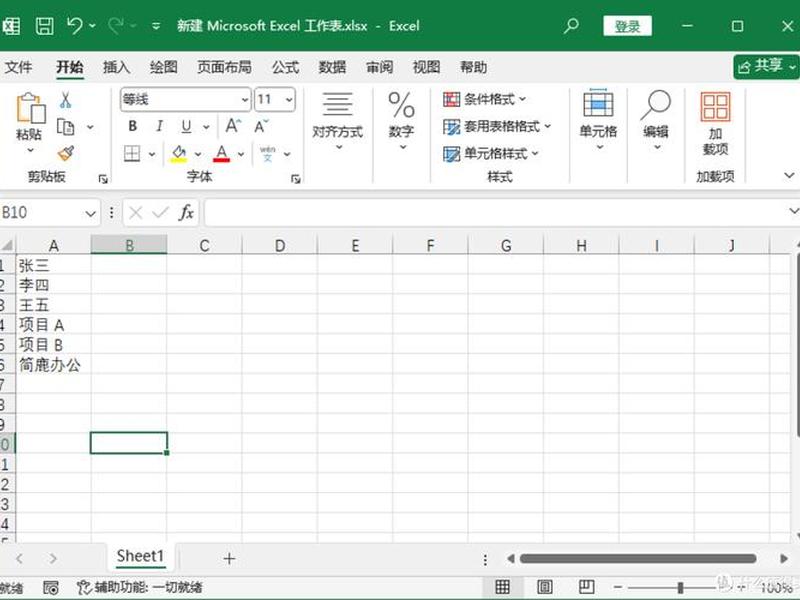The height and width of the screenshot is (600, 800).
Task: Open the search magnifier in title bar
Action: point(571,26)
